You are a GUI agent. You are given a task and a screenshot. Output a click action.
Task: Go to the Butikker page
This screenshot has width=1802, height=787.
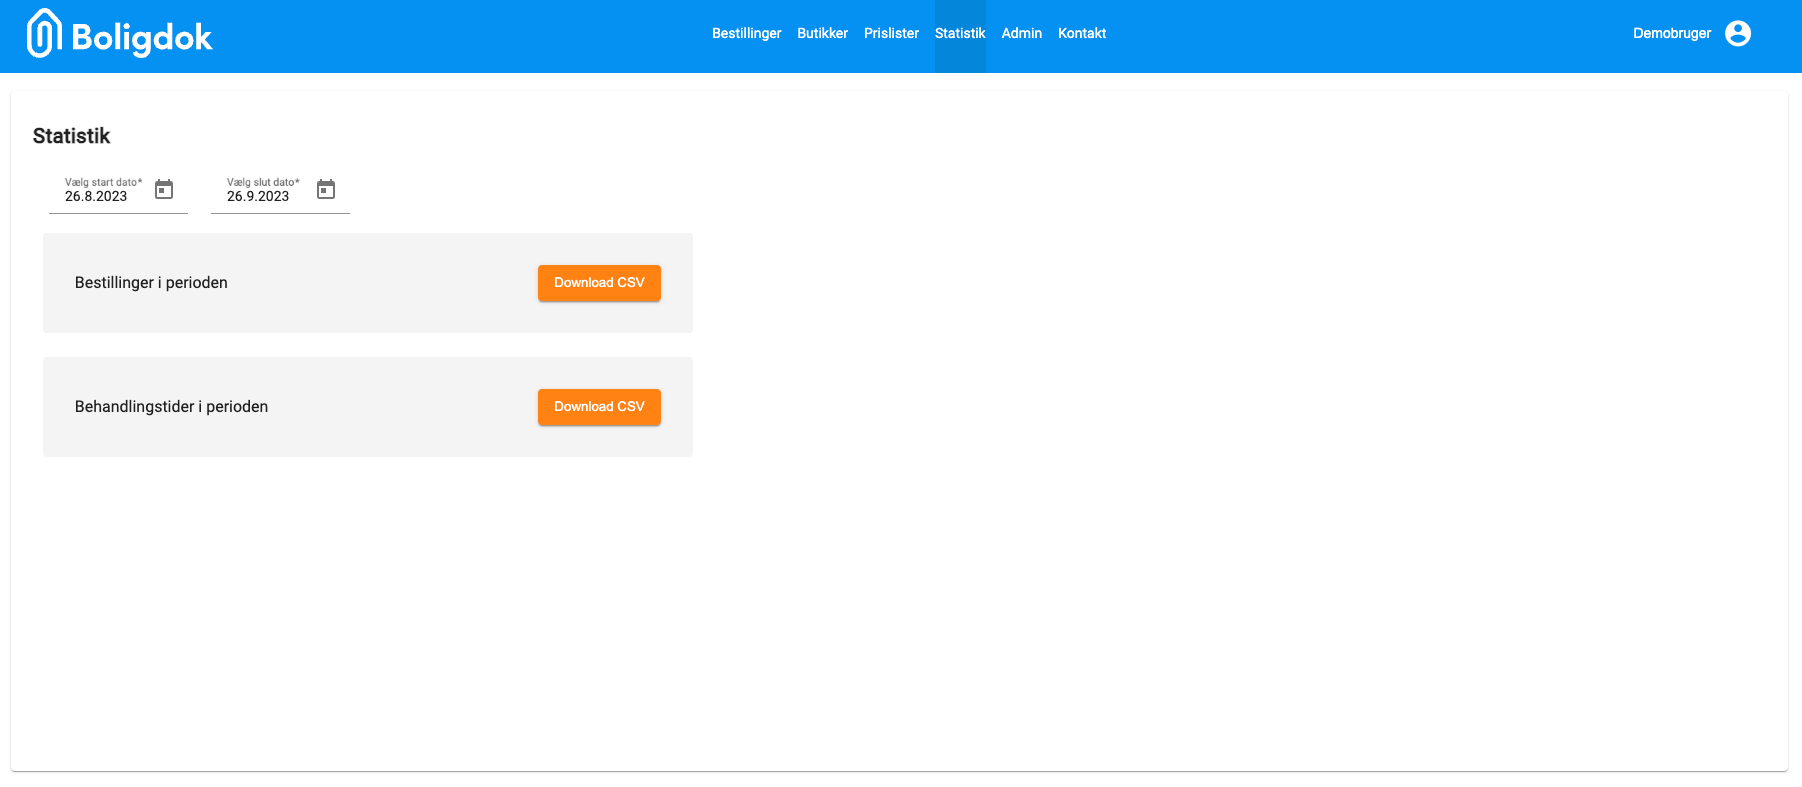pos(822,34)
